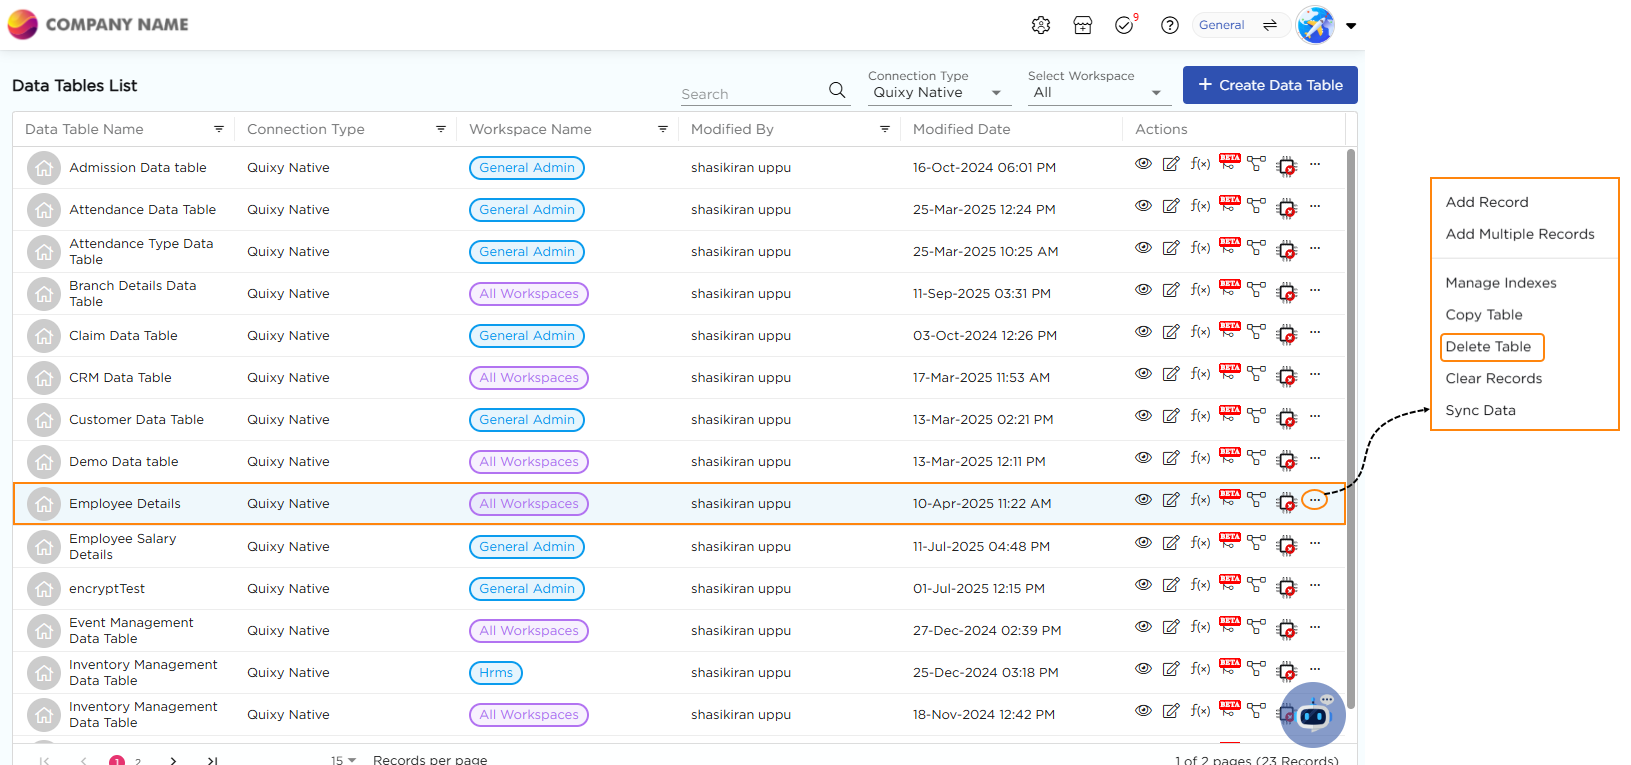Edit the Admission Data table with pencil icon
Screen dimensions: 1631x765
1171,164
